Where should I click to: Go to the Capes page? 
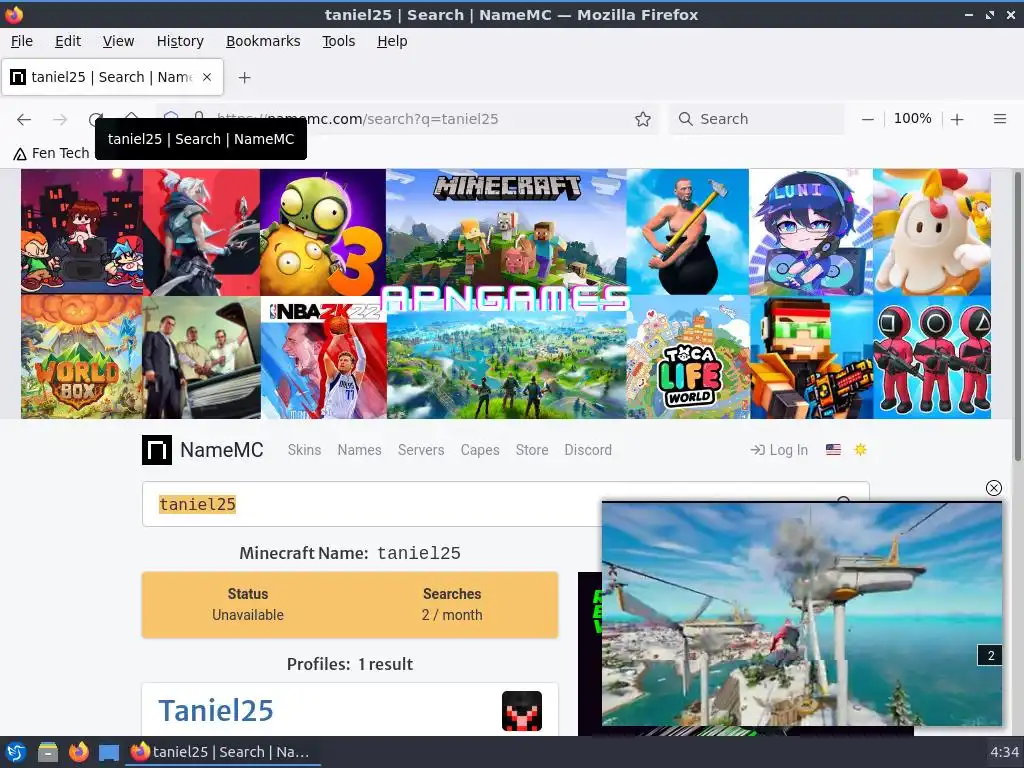(x=480, y=450)
